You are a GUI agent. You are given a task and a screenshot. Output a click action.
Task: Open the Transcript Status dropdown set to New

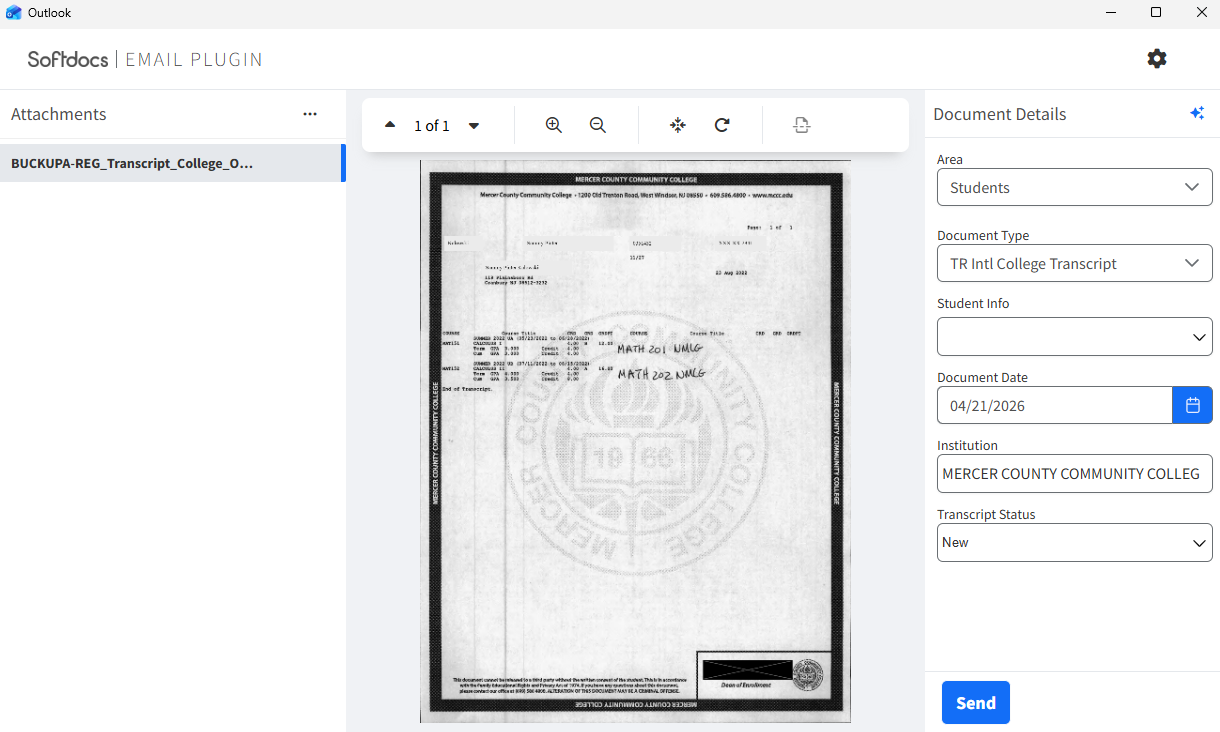[1074, 542]
